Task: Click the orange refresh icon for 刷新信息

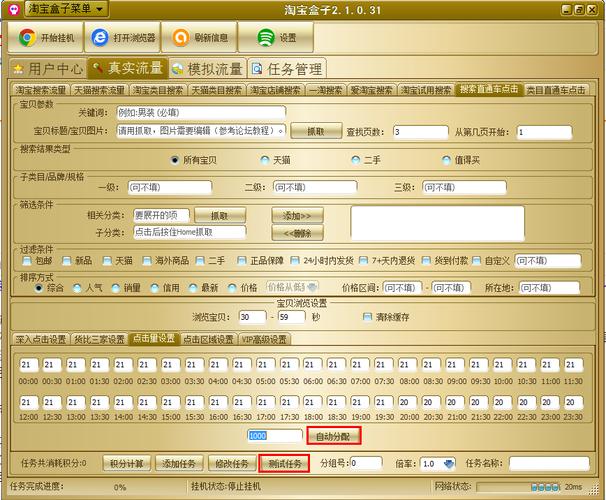Action: pos(180,37)
